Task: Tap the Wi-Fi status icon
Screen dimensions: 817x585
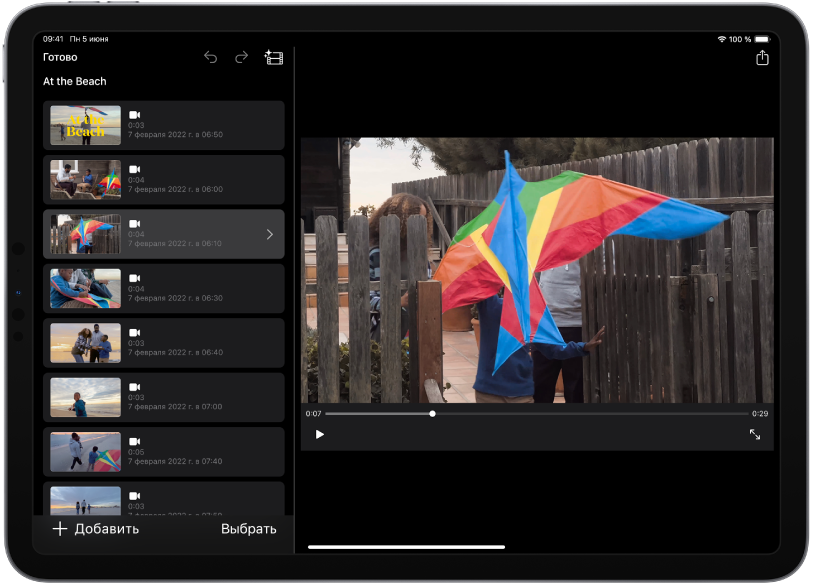Action: [722, 39]
